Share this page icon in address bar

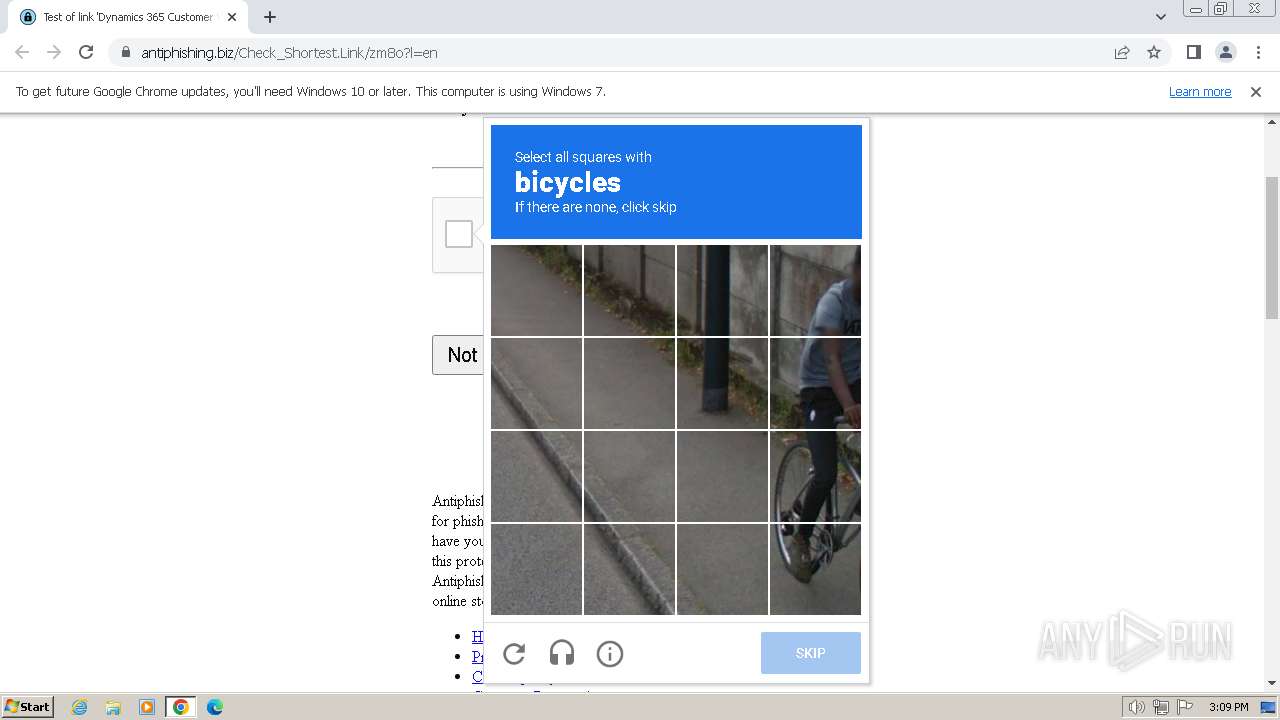[x=1122, y=52]
